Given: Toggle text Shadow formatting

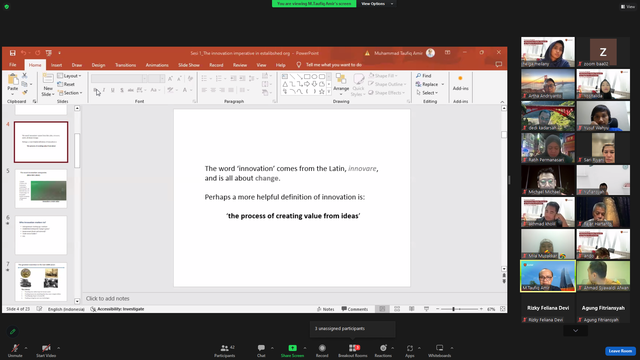Looking at the screenshot, I should (122, 90).
